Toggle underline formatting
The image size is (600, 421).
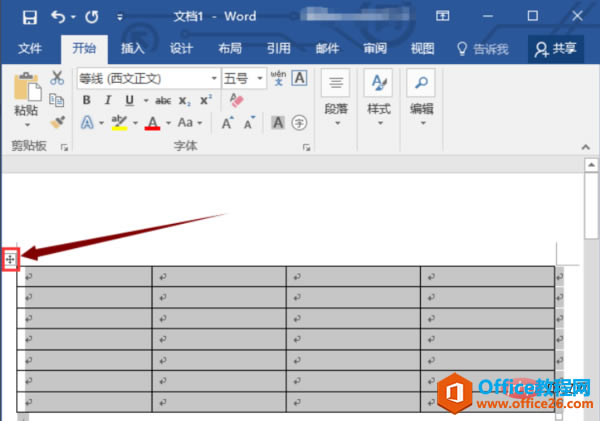(130, 100)
